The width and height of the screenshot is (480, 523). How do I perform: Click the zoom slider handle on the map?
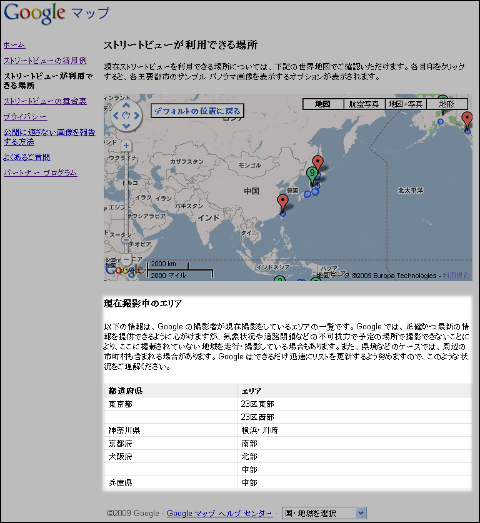point(126,240)
